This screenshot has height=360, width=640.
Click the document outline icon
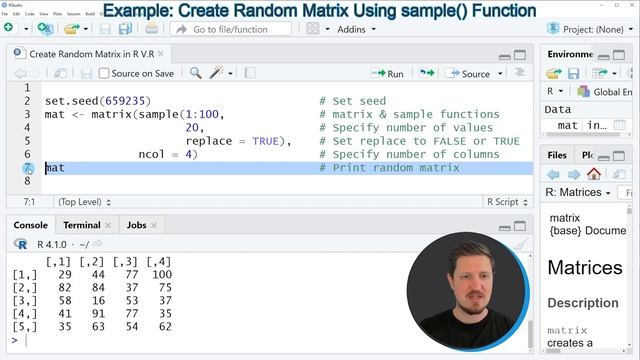(x=519, y=73)
